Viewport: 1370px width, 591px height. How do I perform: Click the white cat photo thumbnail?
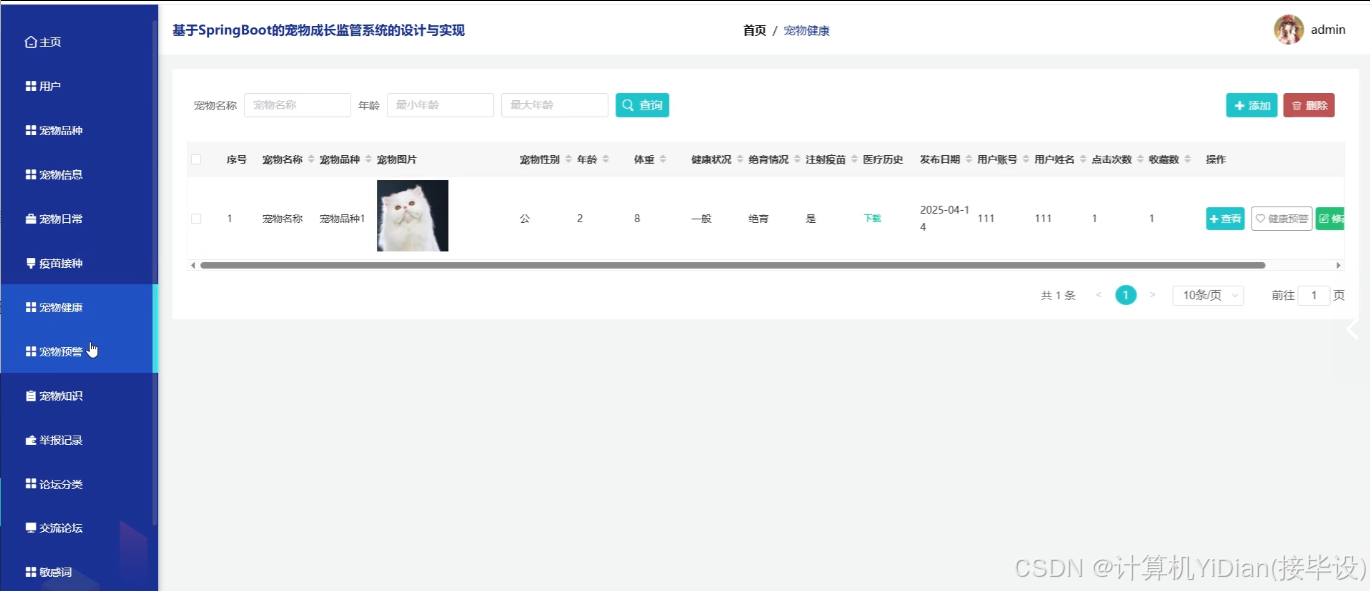pyautogui.click(x=412, y=215)
